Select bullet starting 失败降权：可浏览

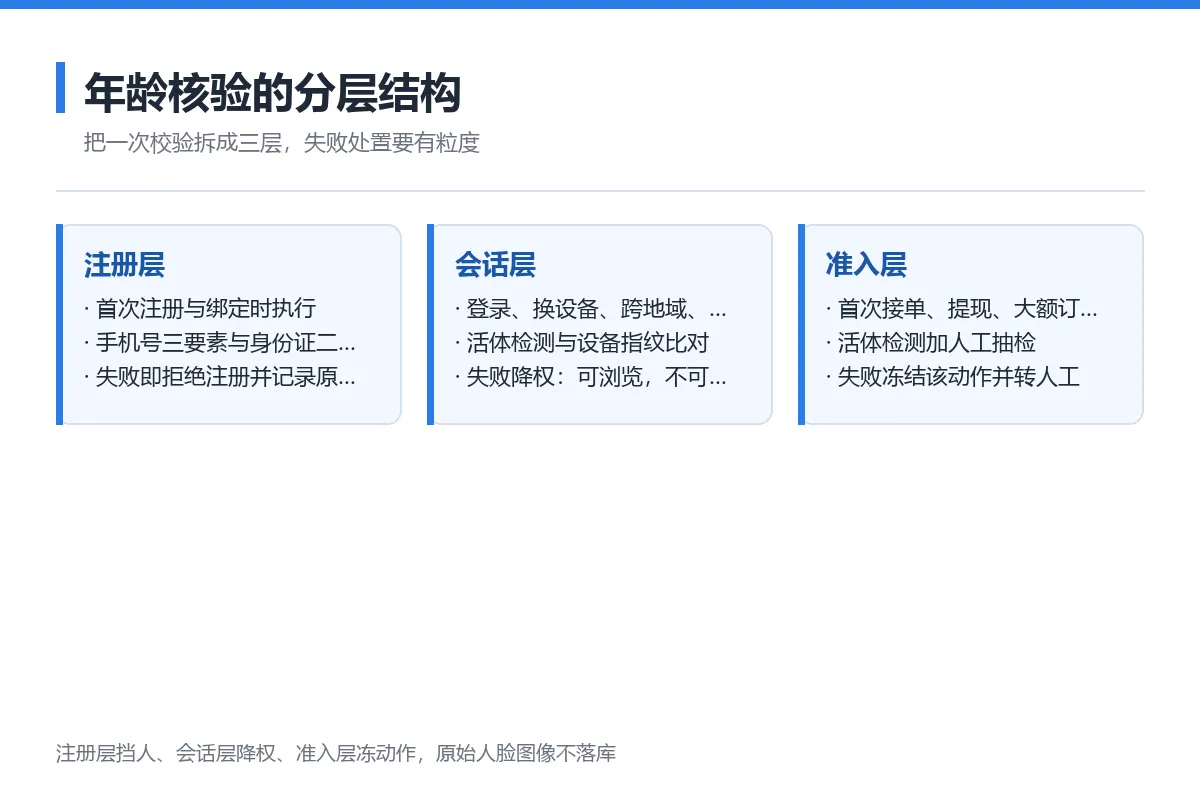click(591, 377)
